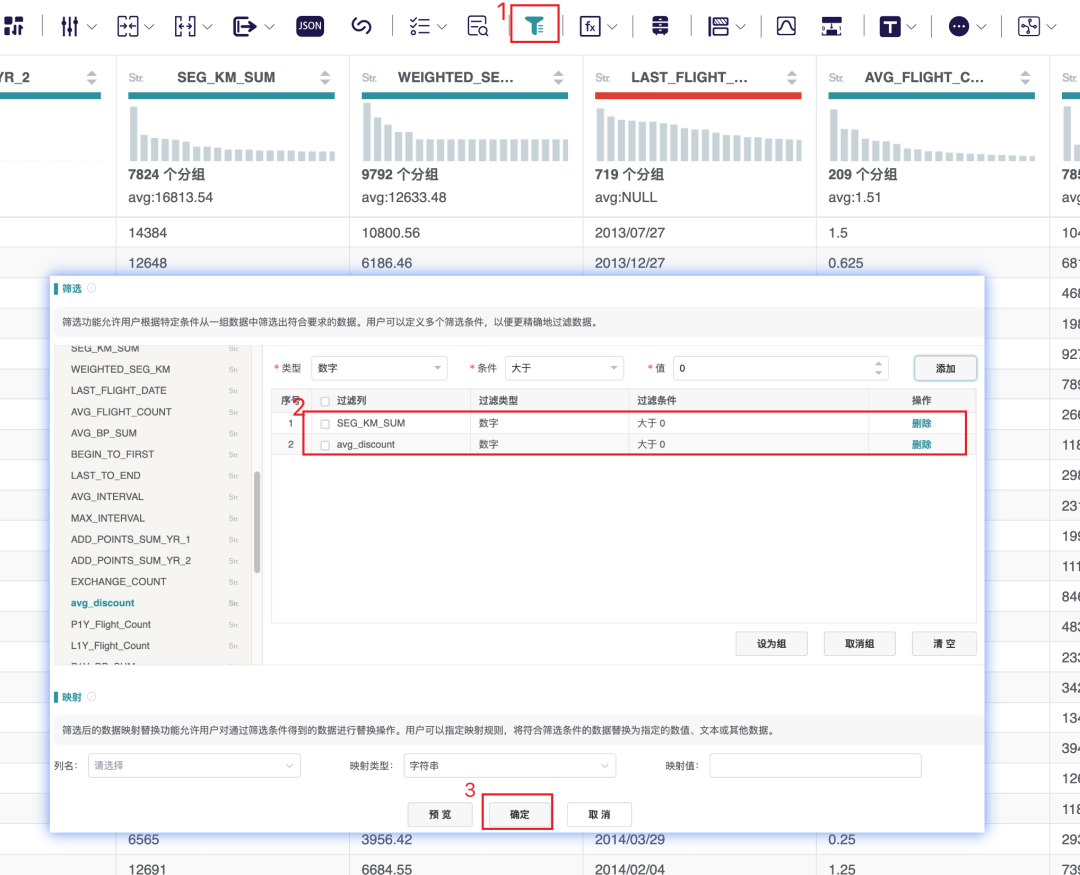Image resolution: width=1080 pixels, height=875 pixels.
Task: Click the network nodes icon in toolbar
Action: (x=1029, y=26)
